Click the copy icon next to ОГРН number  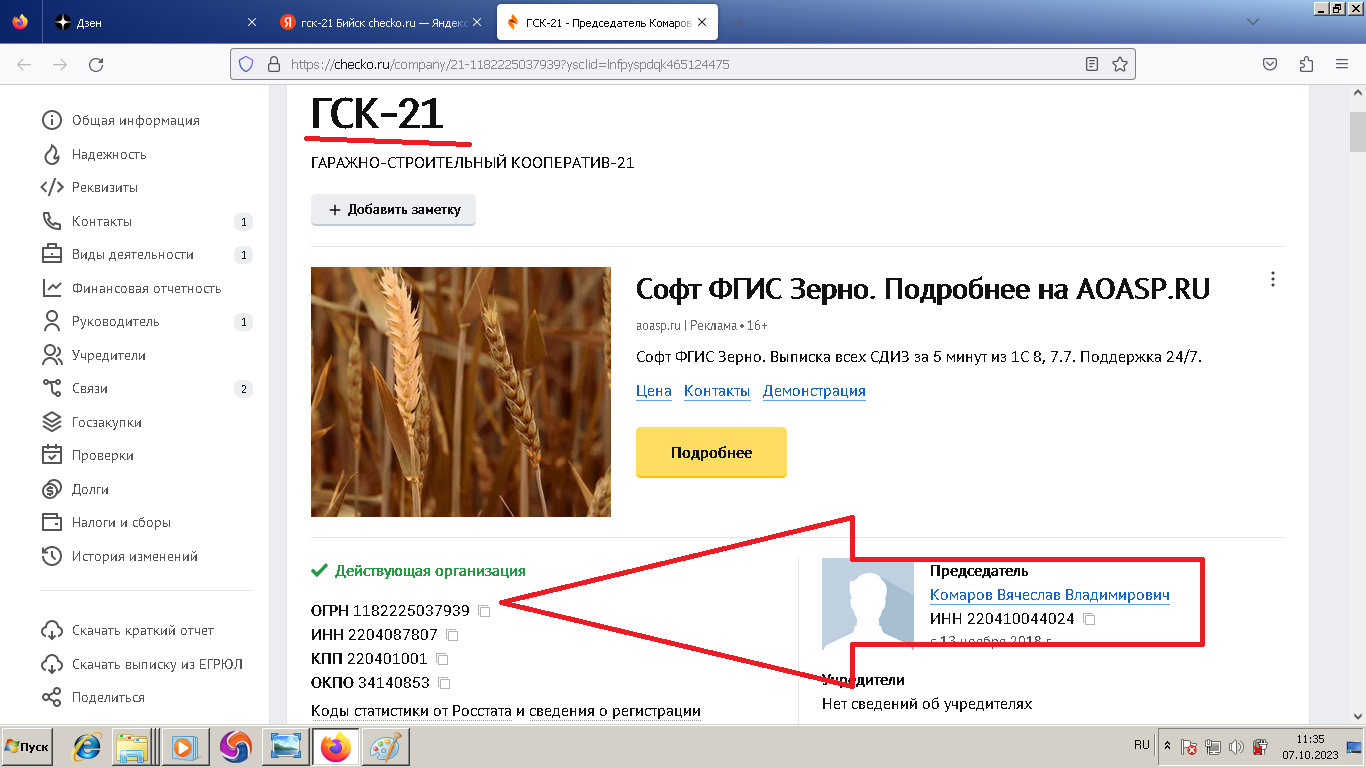coord(484,611)
